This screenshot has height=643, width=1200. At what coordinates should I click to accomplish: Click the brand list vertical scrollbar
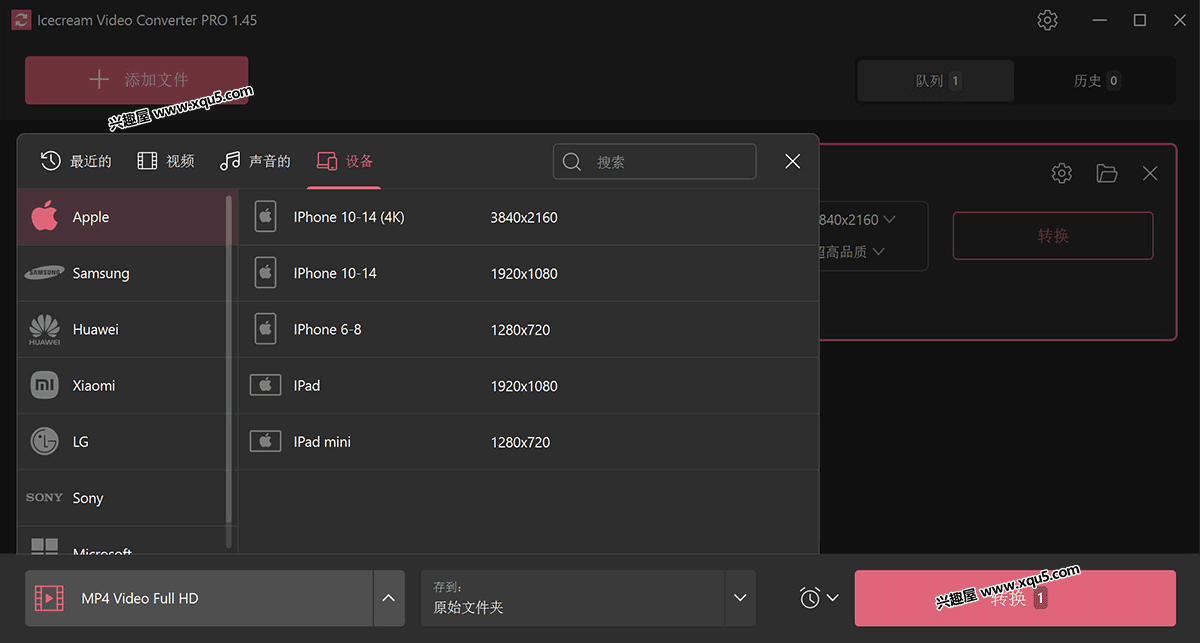[229, 360]
